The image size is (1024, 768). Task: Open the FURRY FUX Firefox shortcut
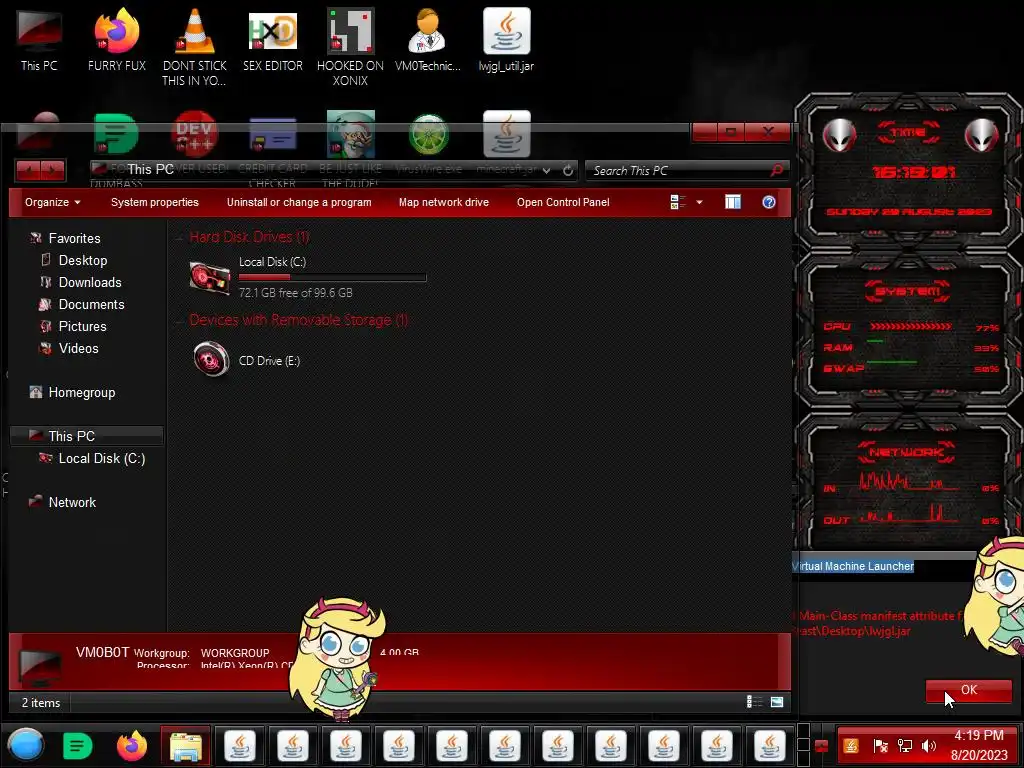pyautogui.click(x=117, y=39)
